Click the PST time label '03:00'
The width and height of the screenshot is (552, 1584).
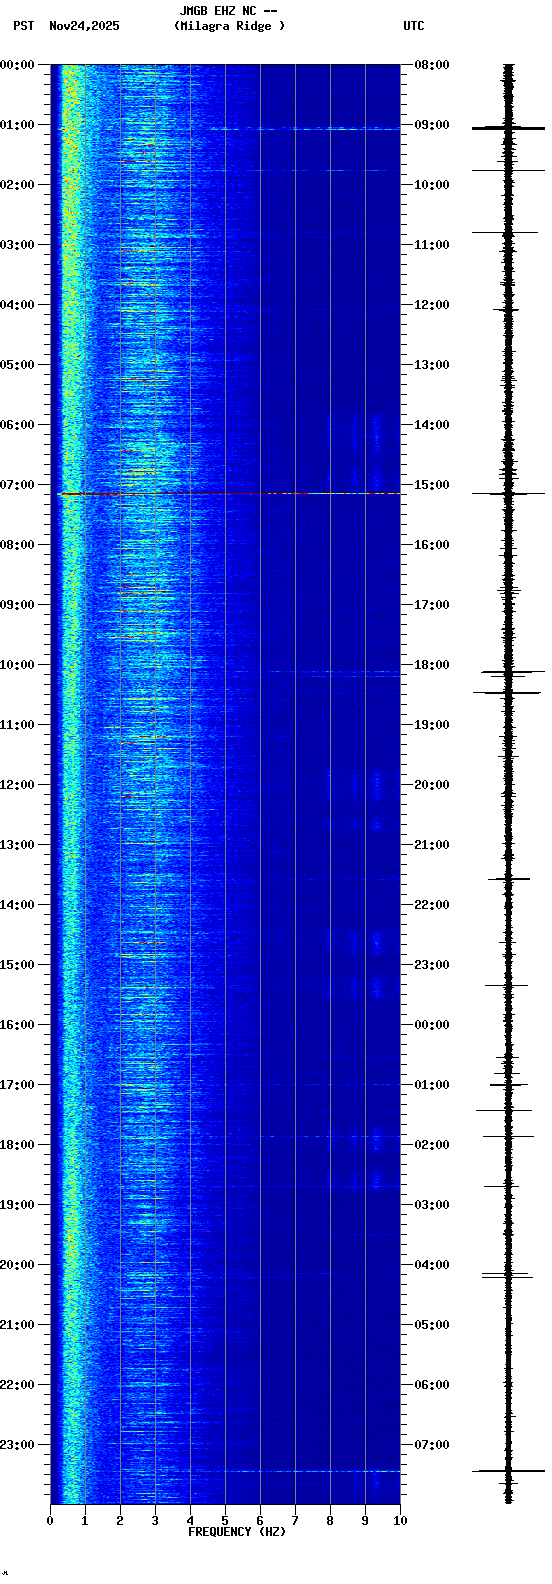[17, 245]
